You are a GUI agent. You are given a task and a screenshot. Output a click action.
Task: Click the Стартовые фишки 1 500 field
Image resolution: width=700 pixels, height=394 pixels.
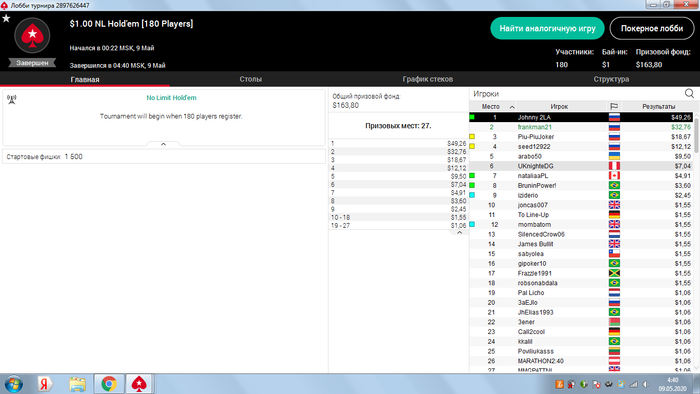coord(164,157)
